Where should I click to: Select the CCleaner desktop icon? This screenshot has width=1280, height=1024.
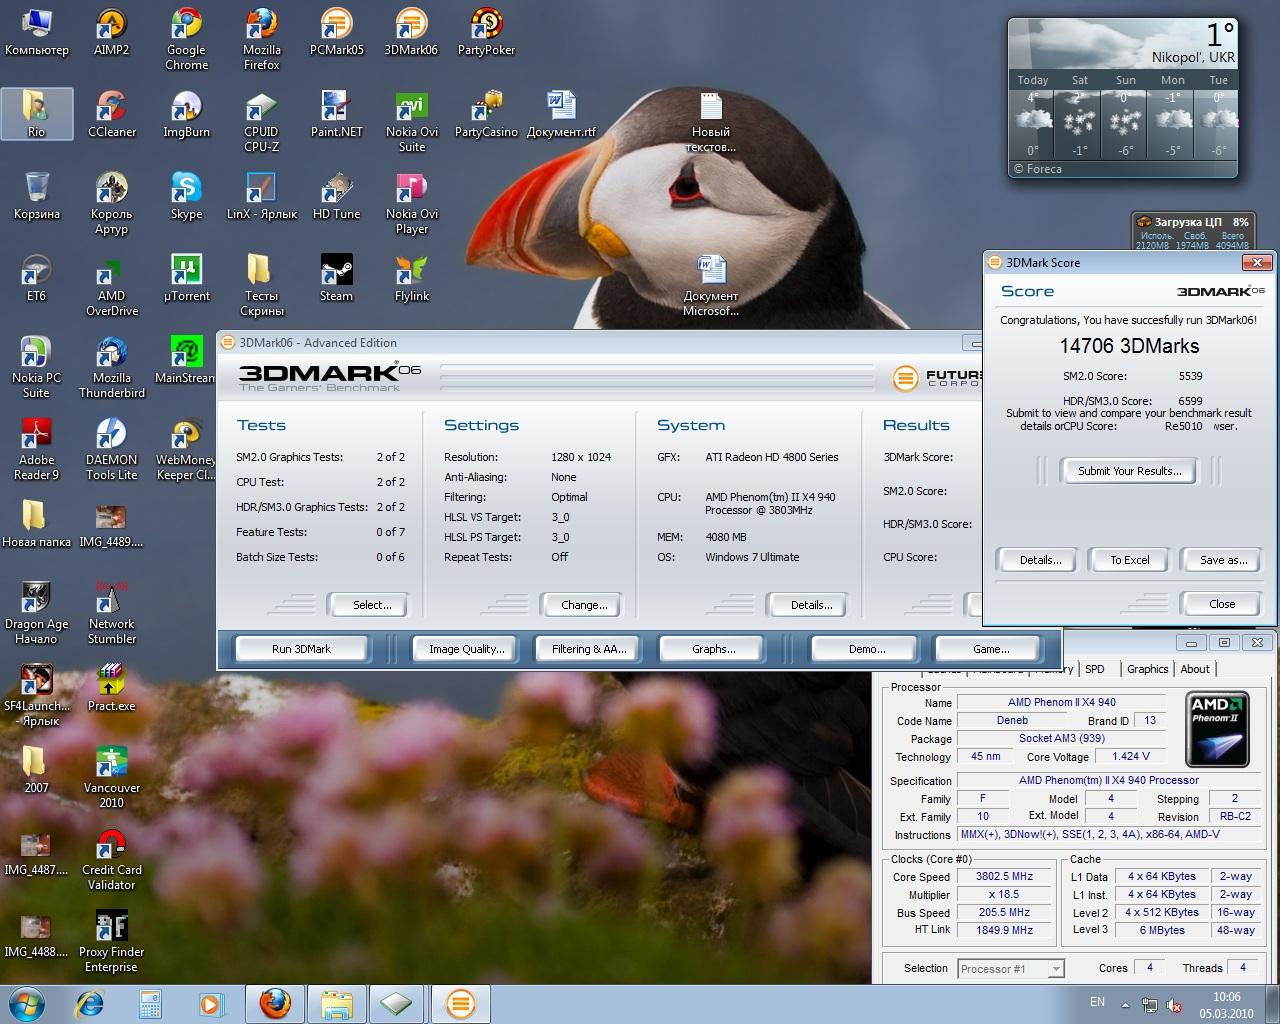point(111,114)
